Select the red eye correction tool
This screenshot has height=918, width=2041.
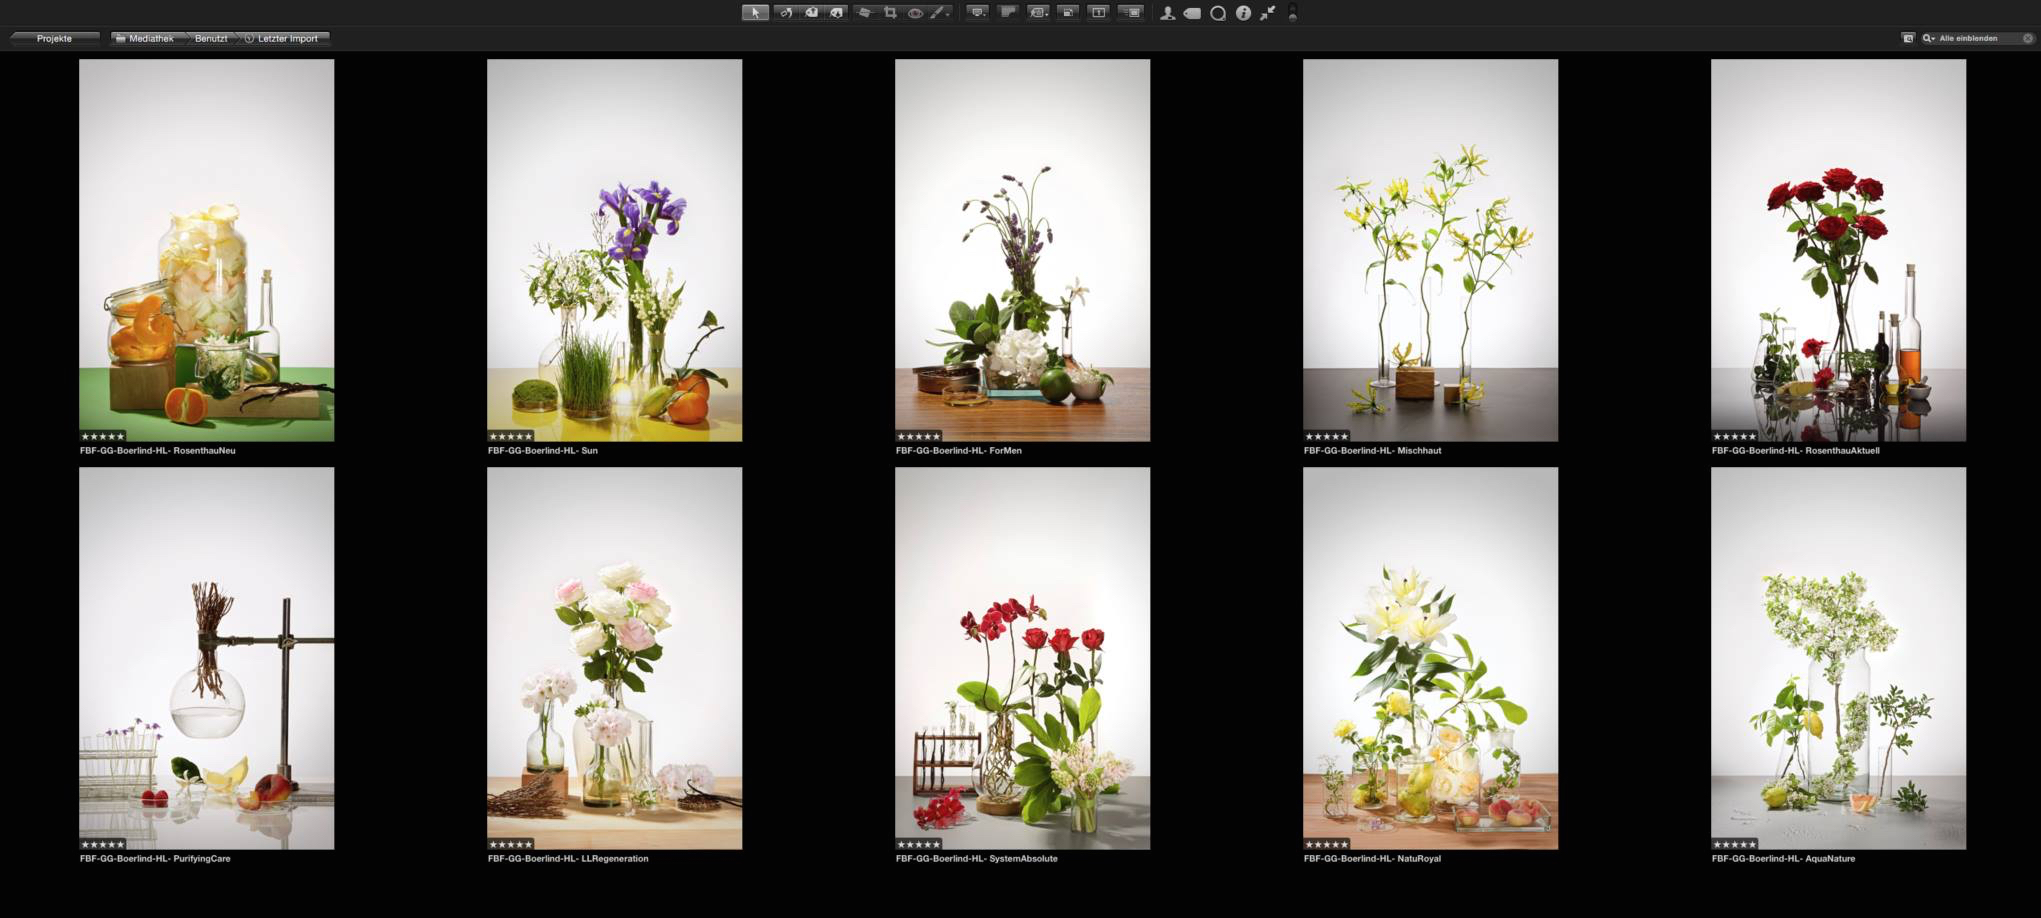[915, 13]
